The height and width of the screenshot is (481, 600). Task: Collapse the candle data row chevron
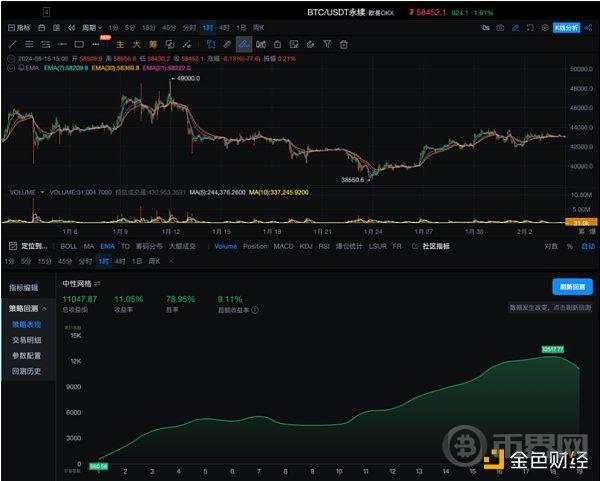[x=11, y=59]
